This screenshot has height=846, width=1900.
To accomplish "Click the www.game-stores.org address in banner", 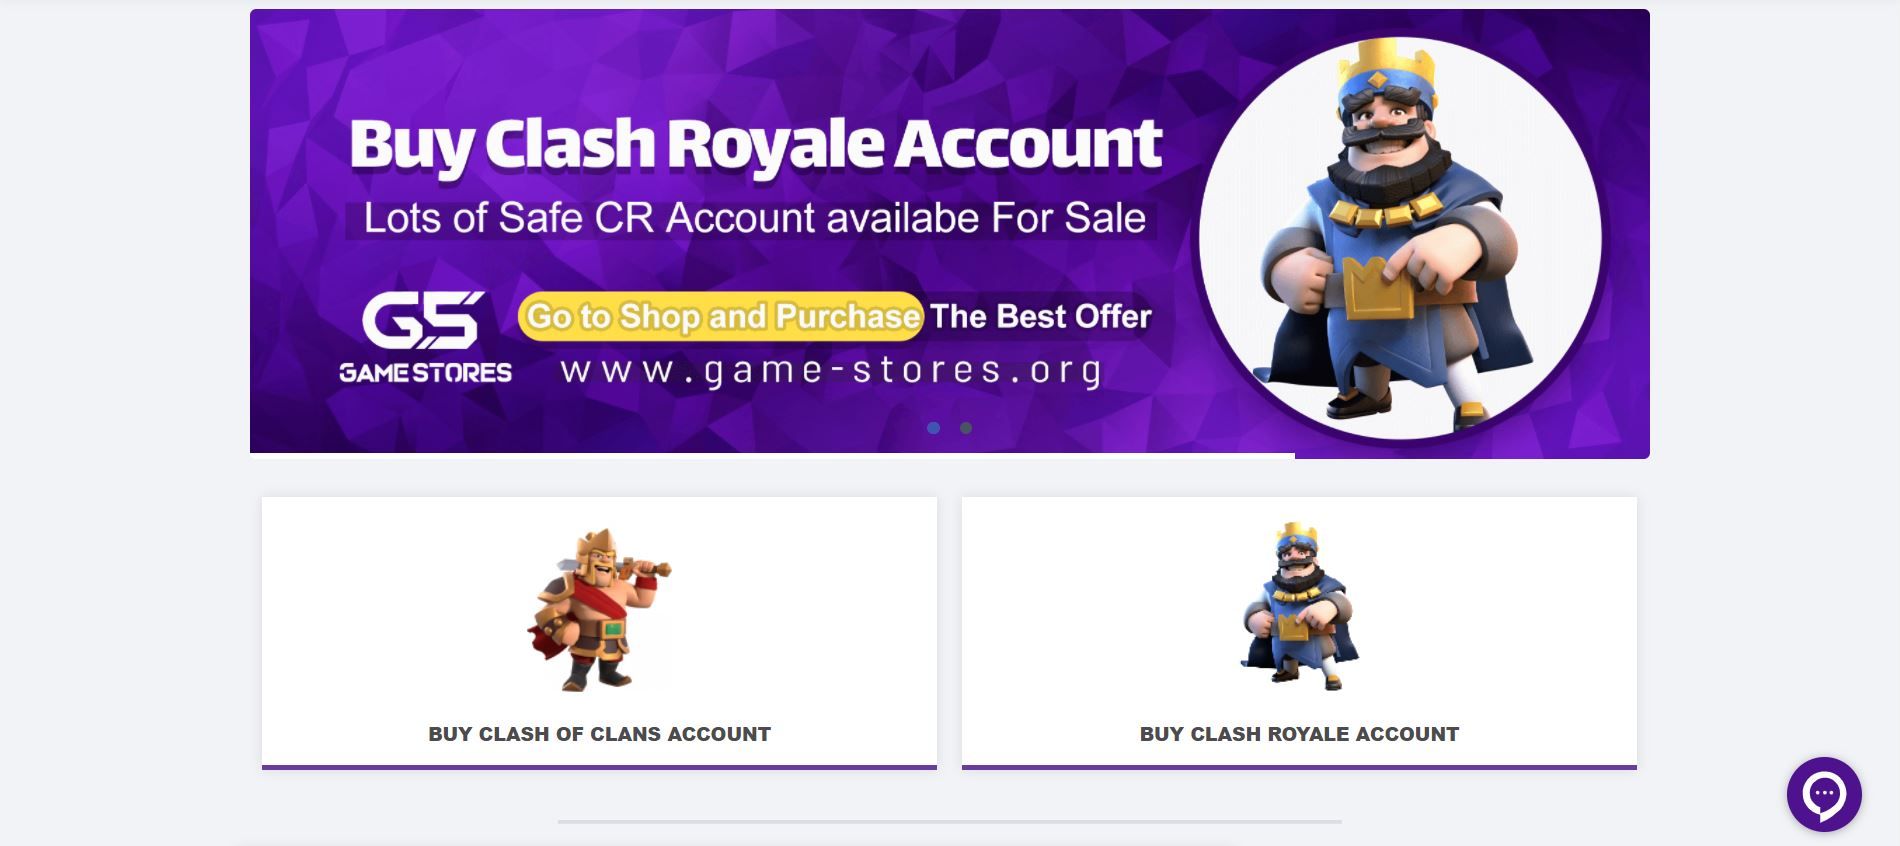I will 831,371.
